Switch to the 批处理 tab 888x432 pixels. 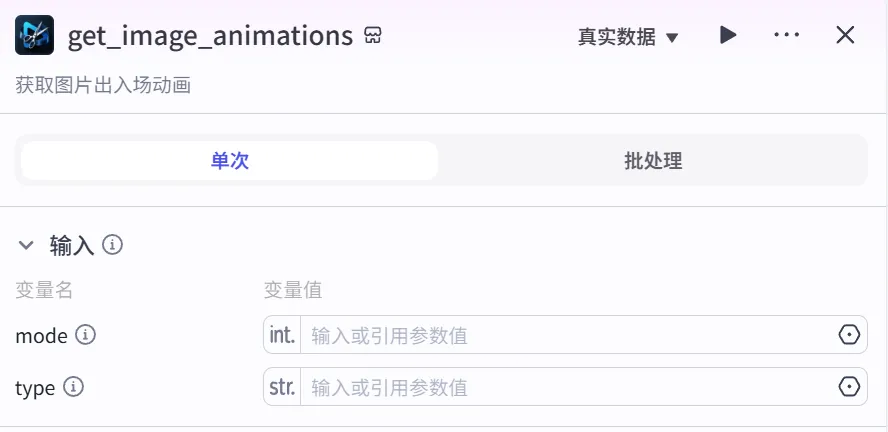(653, 161)
